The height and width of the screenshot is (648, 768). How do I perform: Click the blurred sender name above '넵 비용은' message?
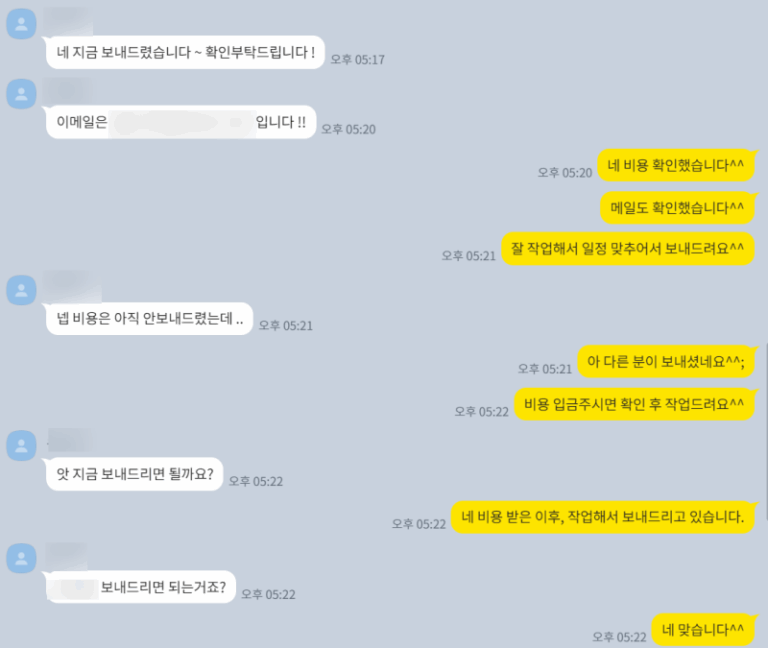(72, 286)
